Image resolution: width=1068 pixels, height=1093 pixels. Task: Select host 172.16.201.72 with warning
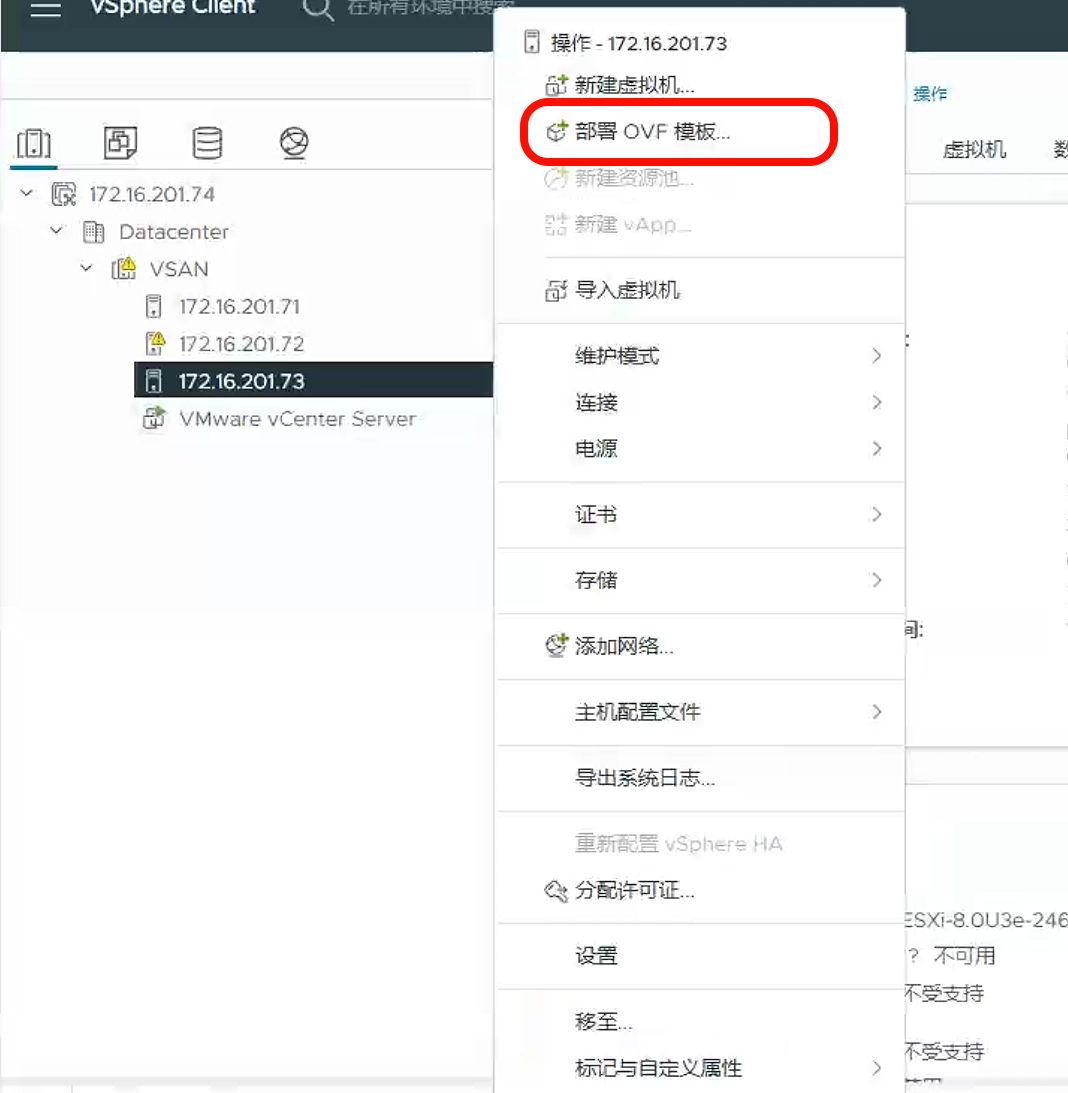(x=241, y=344)
